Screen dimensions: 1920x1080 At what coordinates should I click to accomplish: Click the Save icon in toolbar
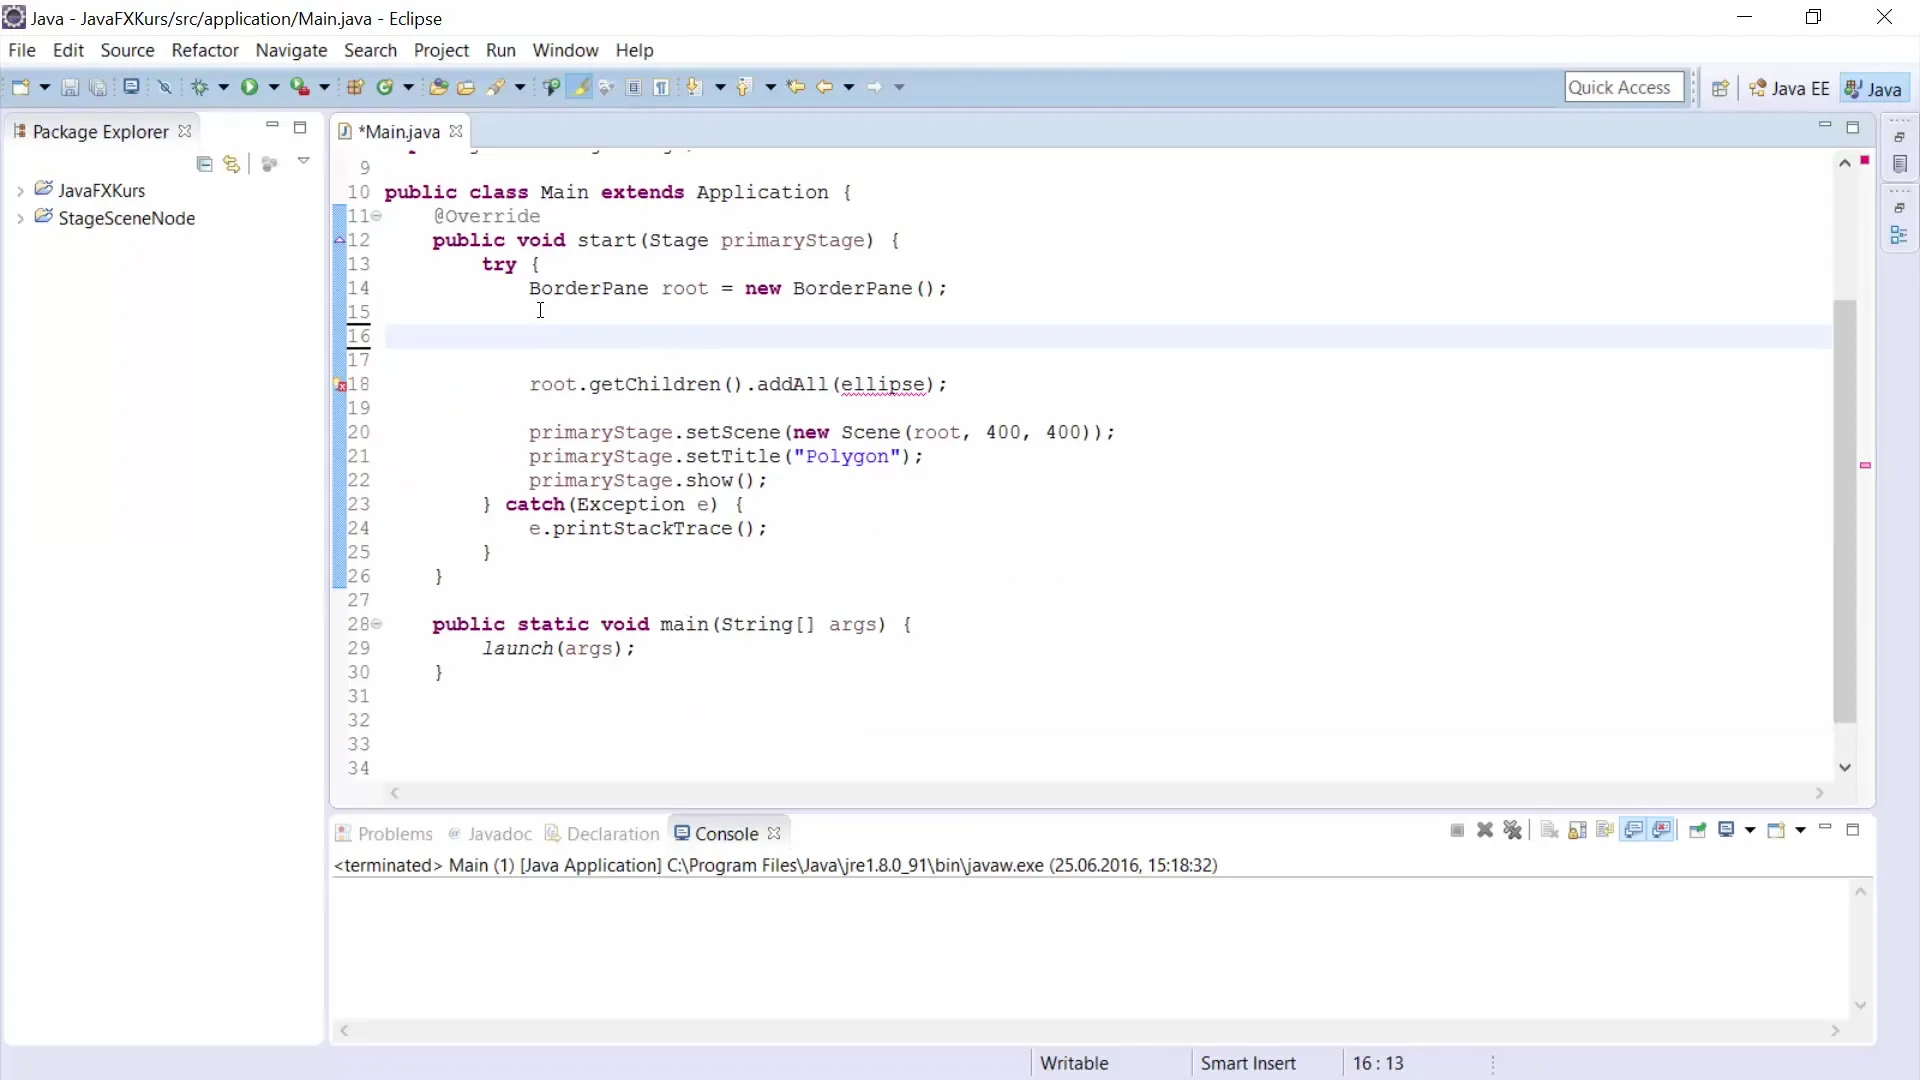(70, 87)
